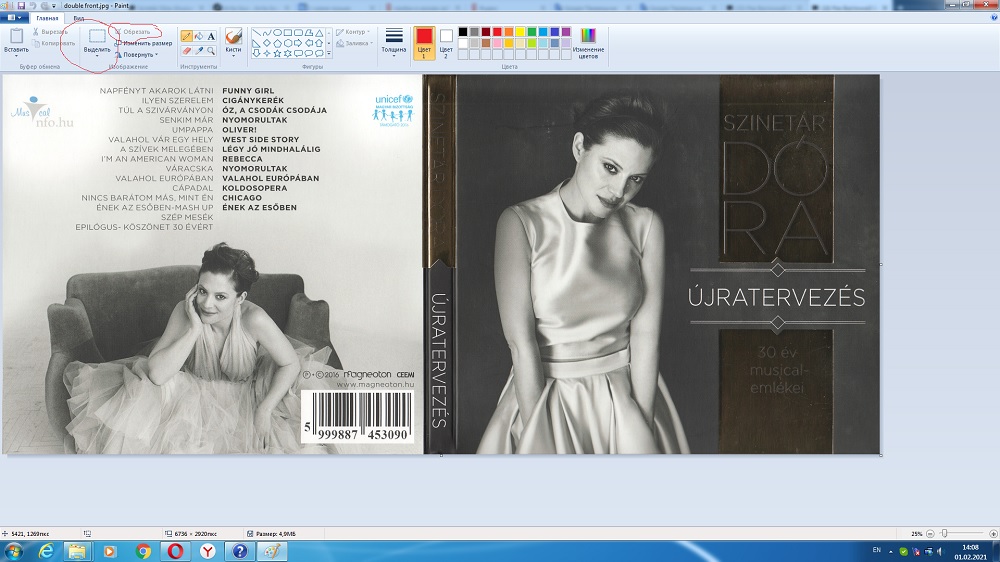The height and width of the screenshot is (562, 1000).
Task: Select the Text tool (A)
Action: 211,36
